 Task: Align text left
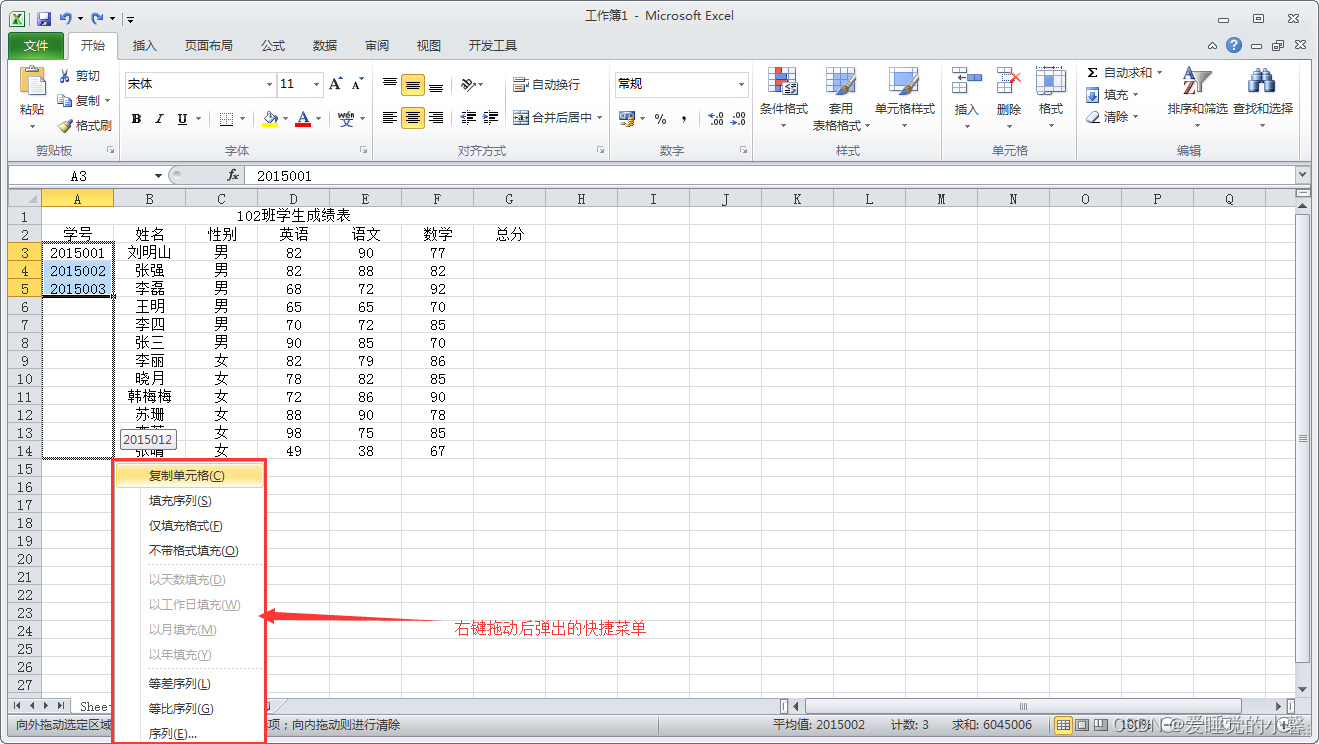tap(390, 118)
